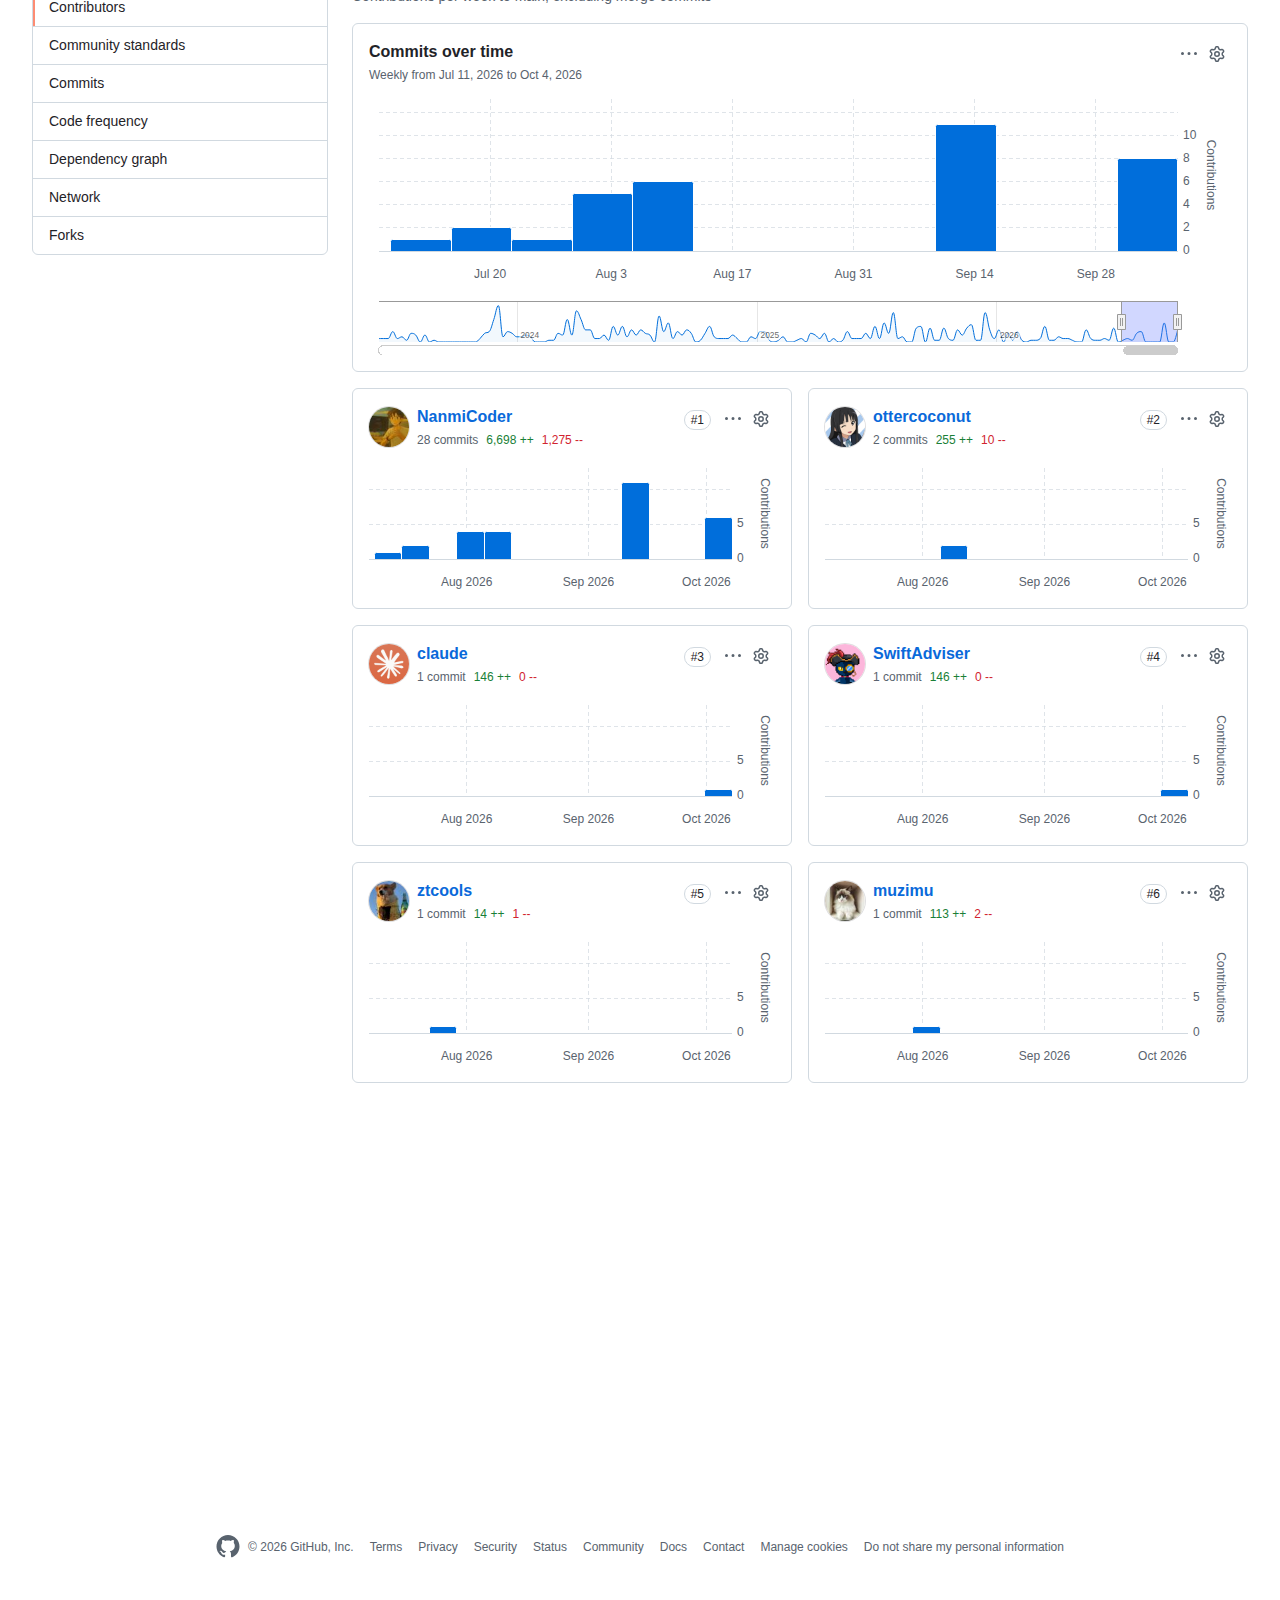Click the Sep 14 bar in Commits over time

[x=966, y=188]
